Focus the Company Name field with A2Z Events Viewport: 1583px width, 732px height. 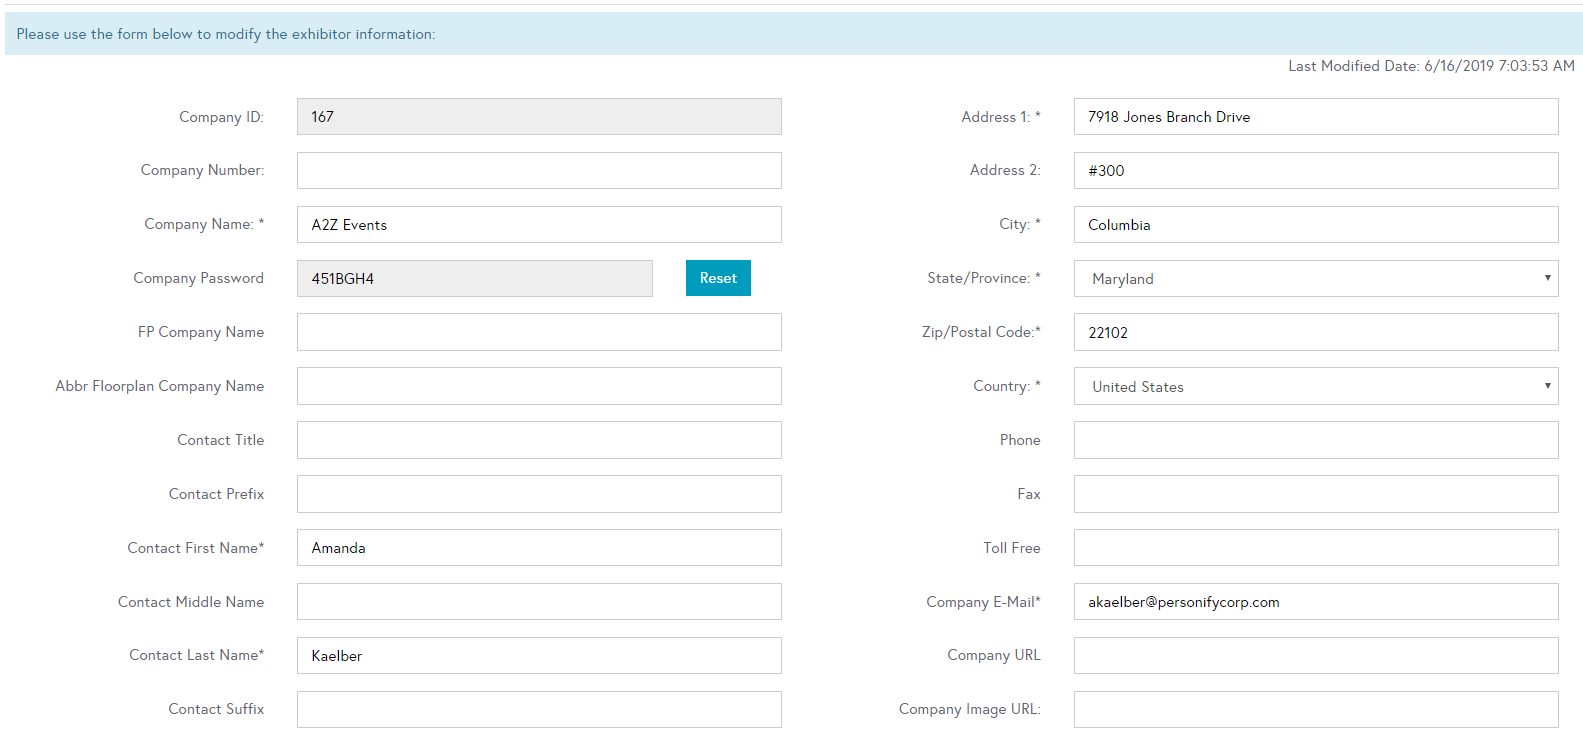538,224
